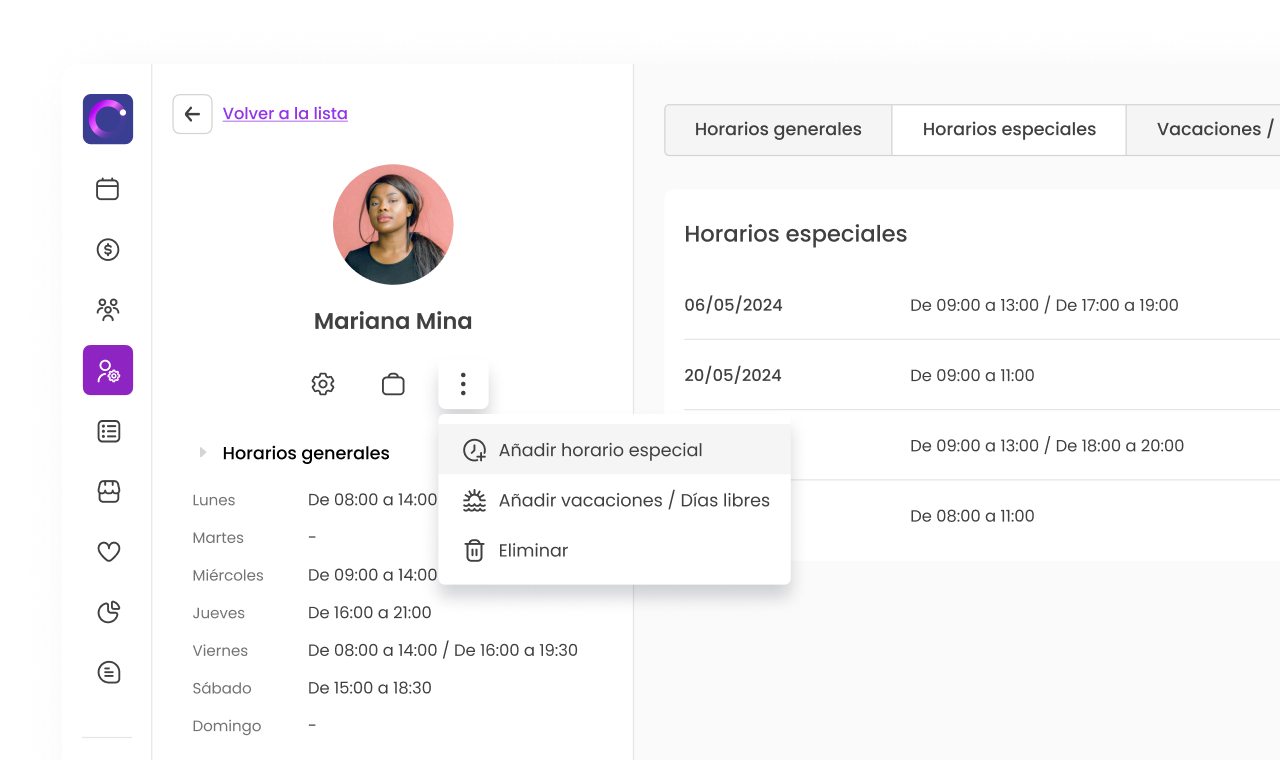Click the Mariana Mina name

(x=393, y=321)
